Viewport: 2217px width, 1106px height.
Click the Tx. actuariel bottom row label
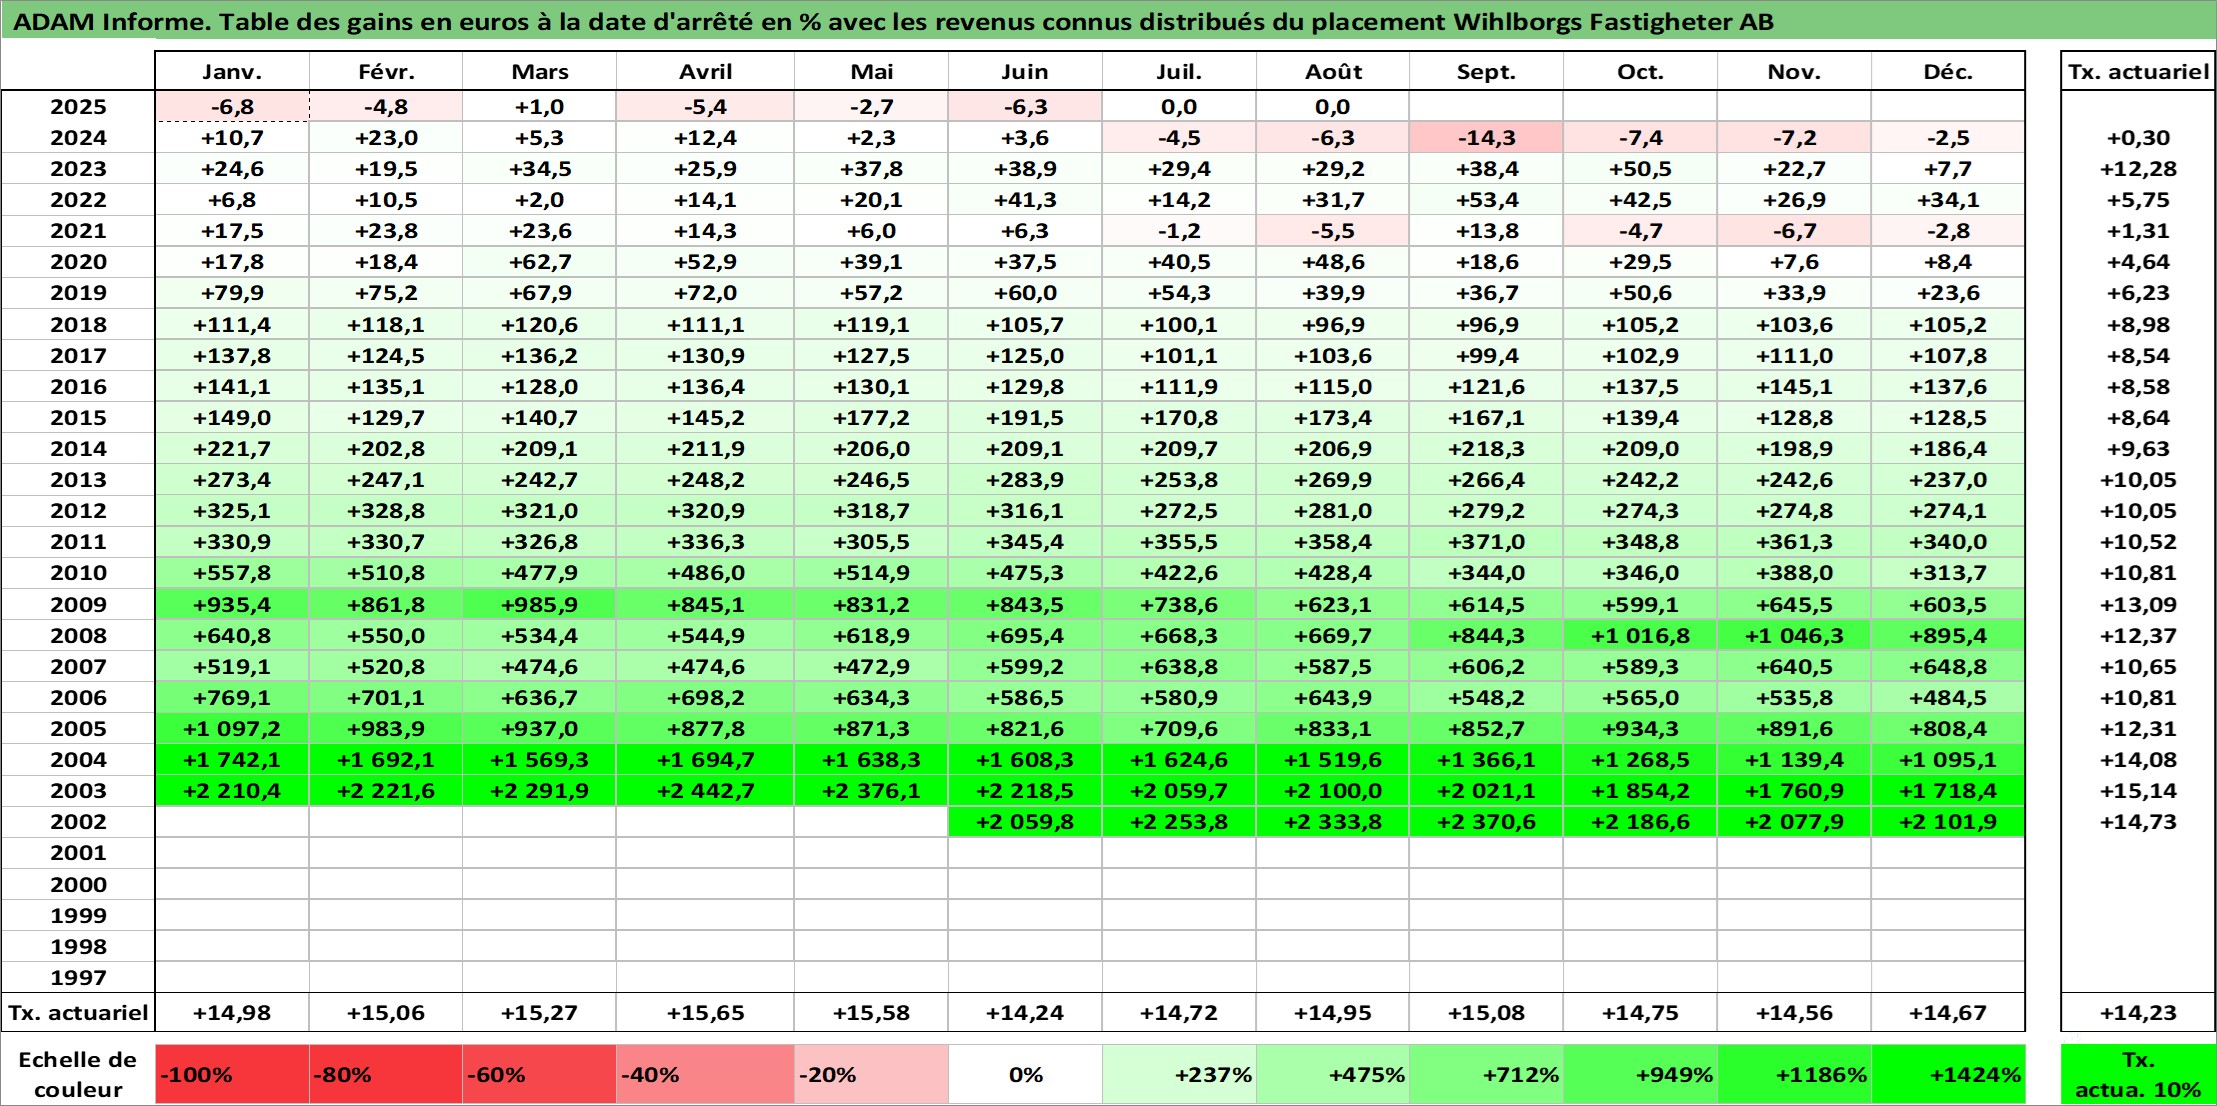pos(78,1013)
